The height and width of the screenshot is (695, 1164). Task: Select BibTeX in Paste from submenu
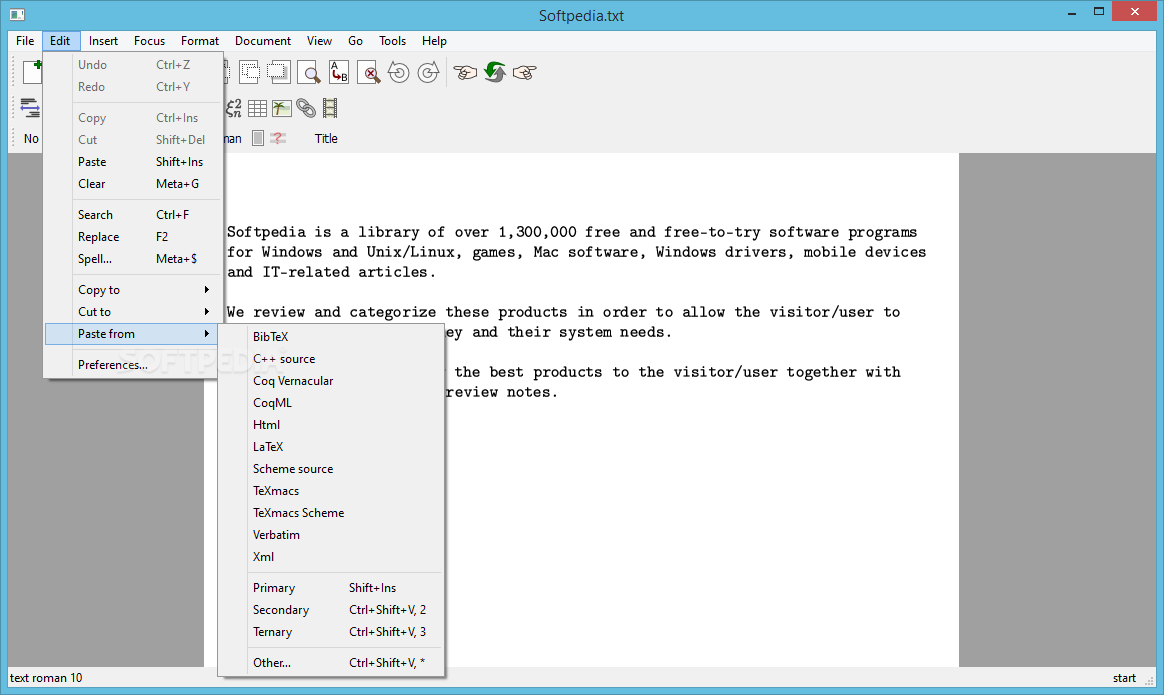pos(331,336)
